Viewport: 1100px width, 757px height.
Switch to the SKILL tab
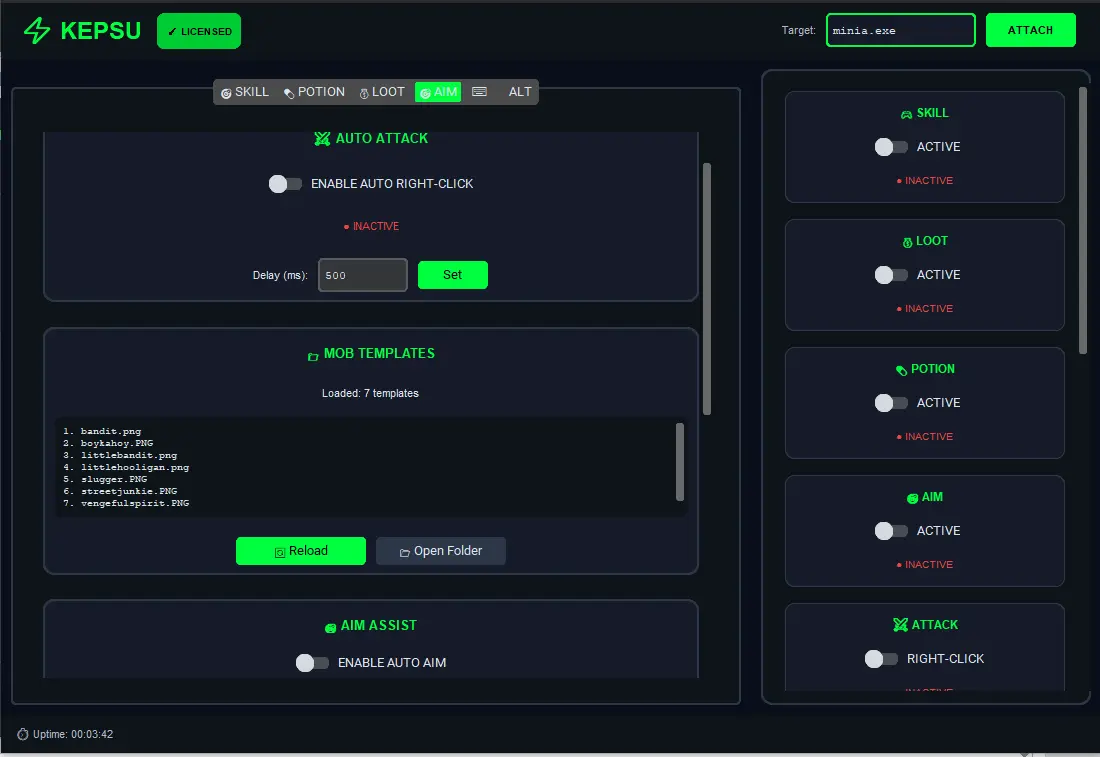pyautogui.click(x=245, y=92)
